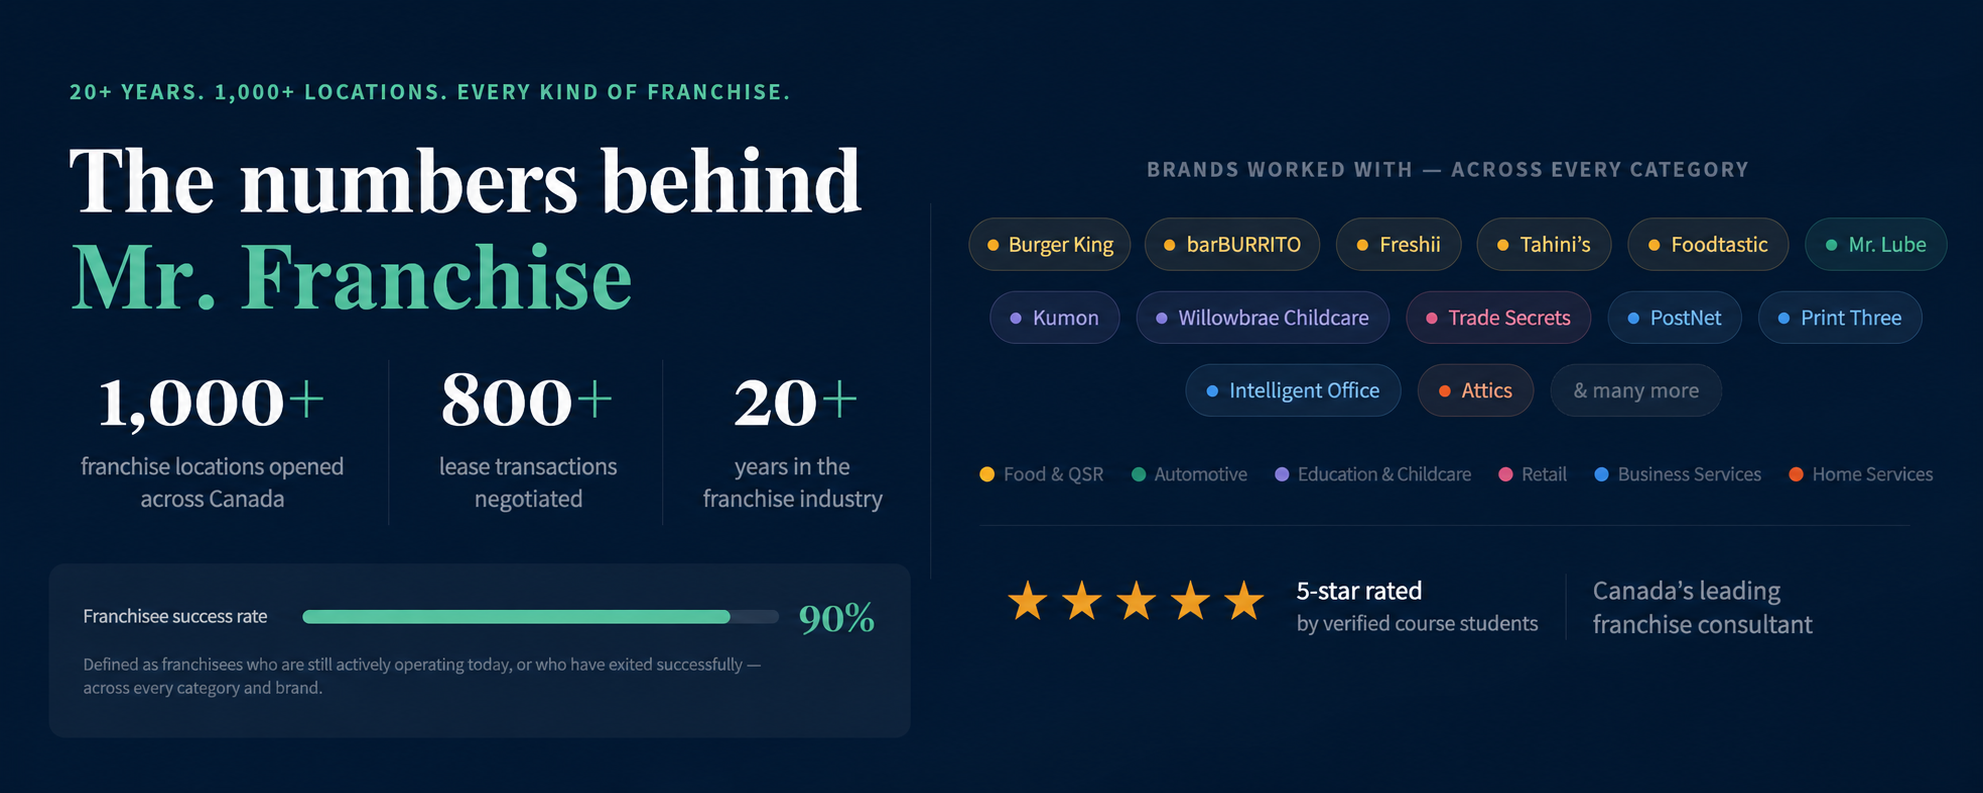
Task: Click the fifth gold rating star
Action: click(x=1244, y=601)
